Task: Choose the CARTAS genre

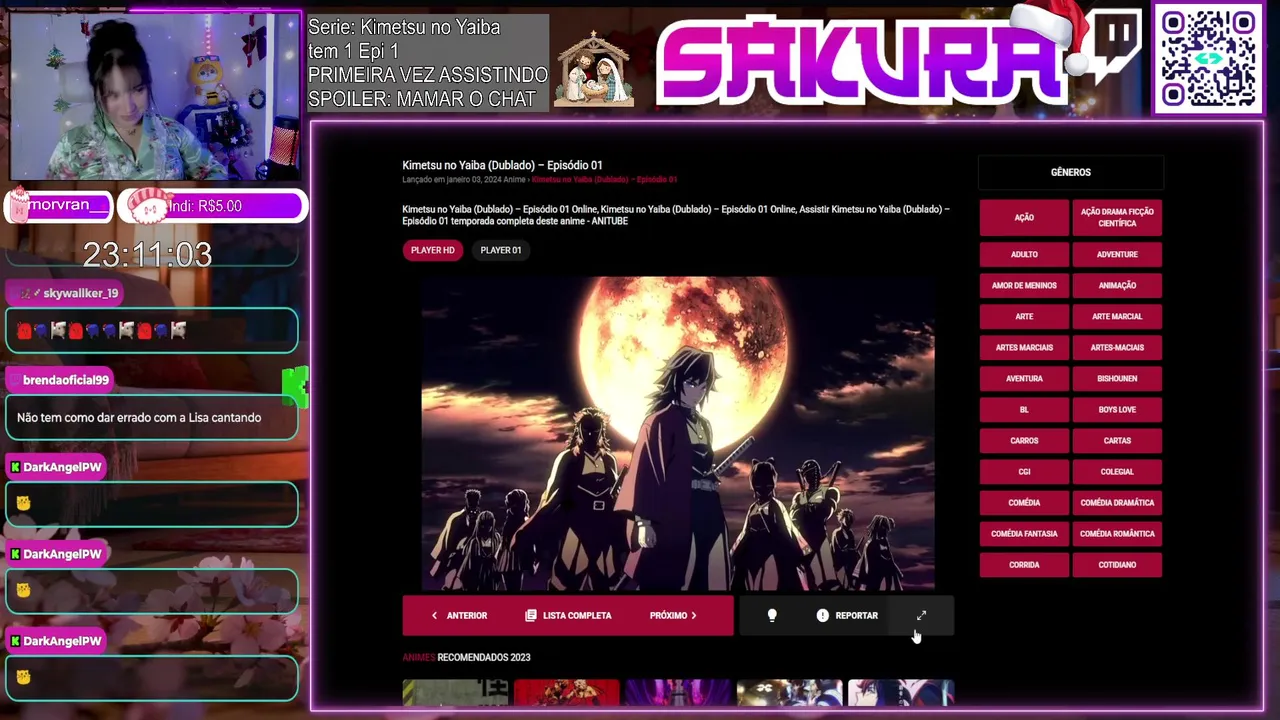Action: click(x=1117, y=441)
